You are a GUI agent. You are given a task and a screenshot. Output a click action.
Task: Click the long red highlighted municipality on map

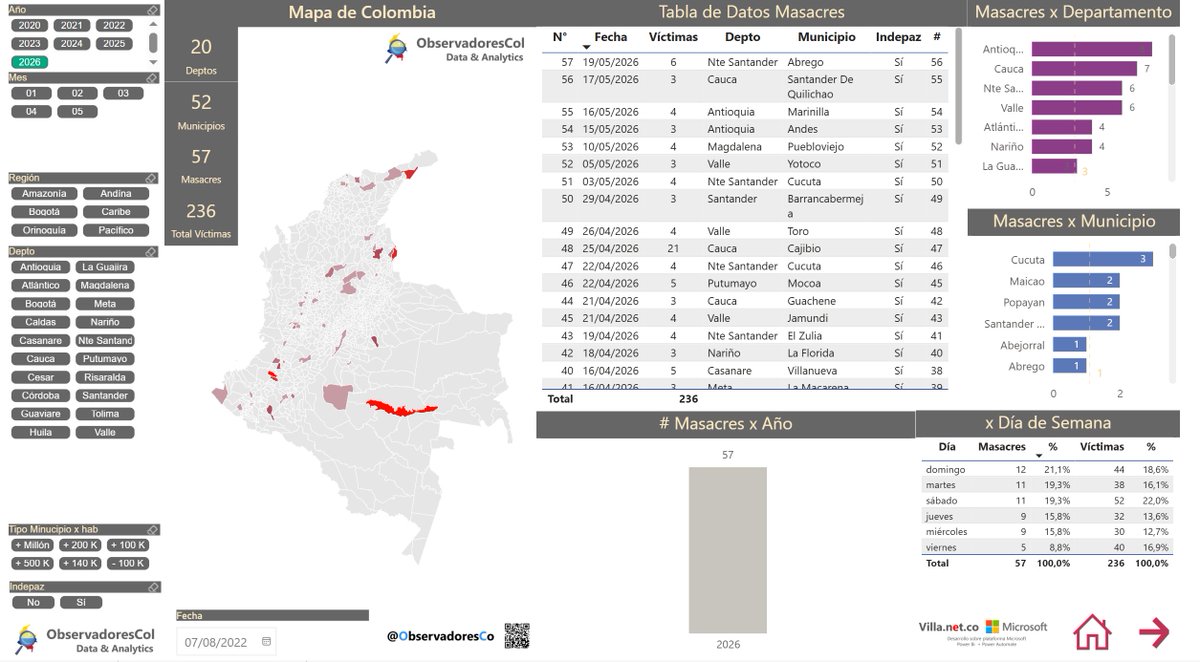coord(400,408)
